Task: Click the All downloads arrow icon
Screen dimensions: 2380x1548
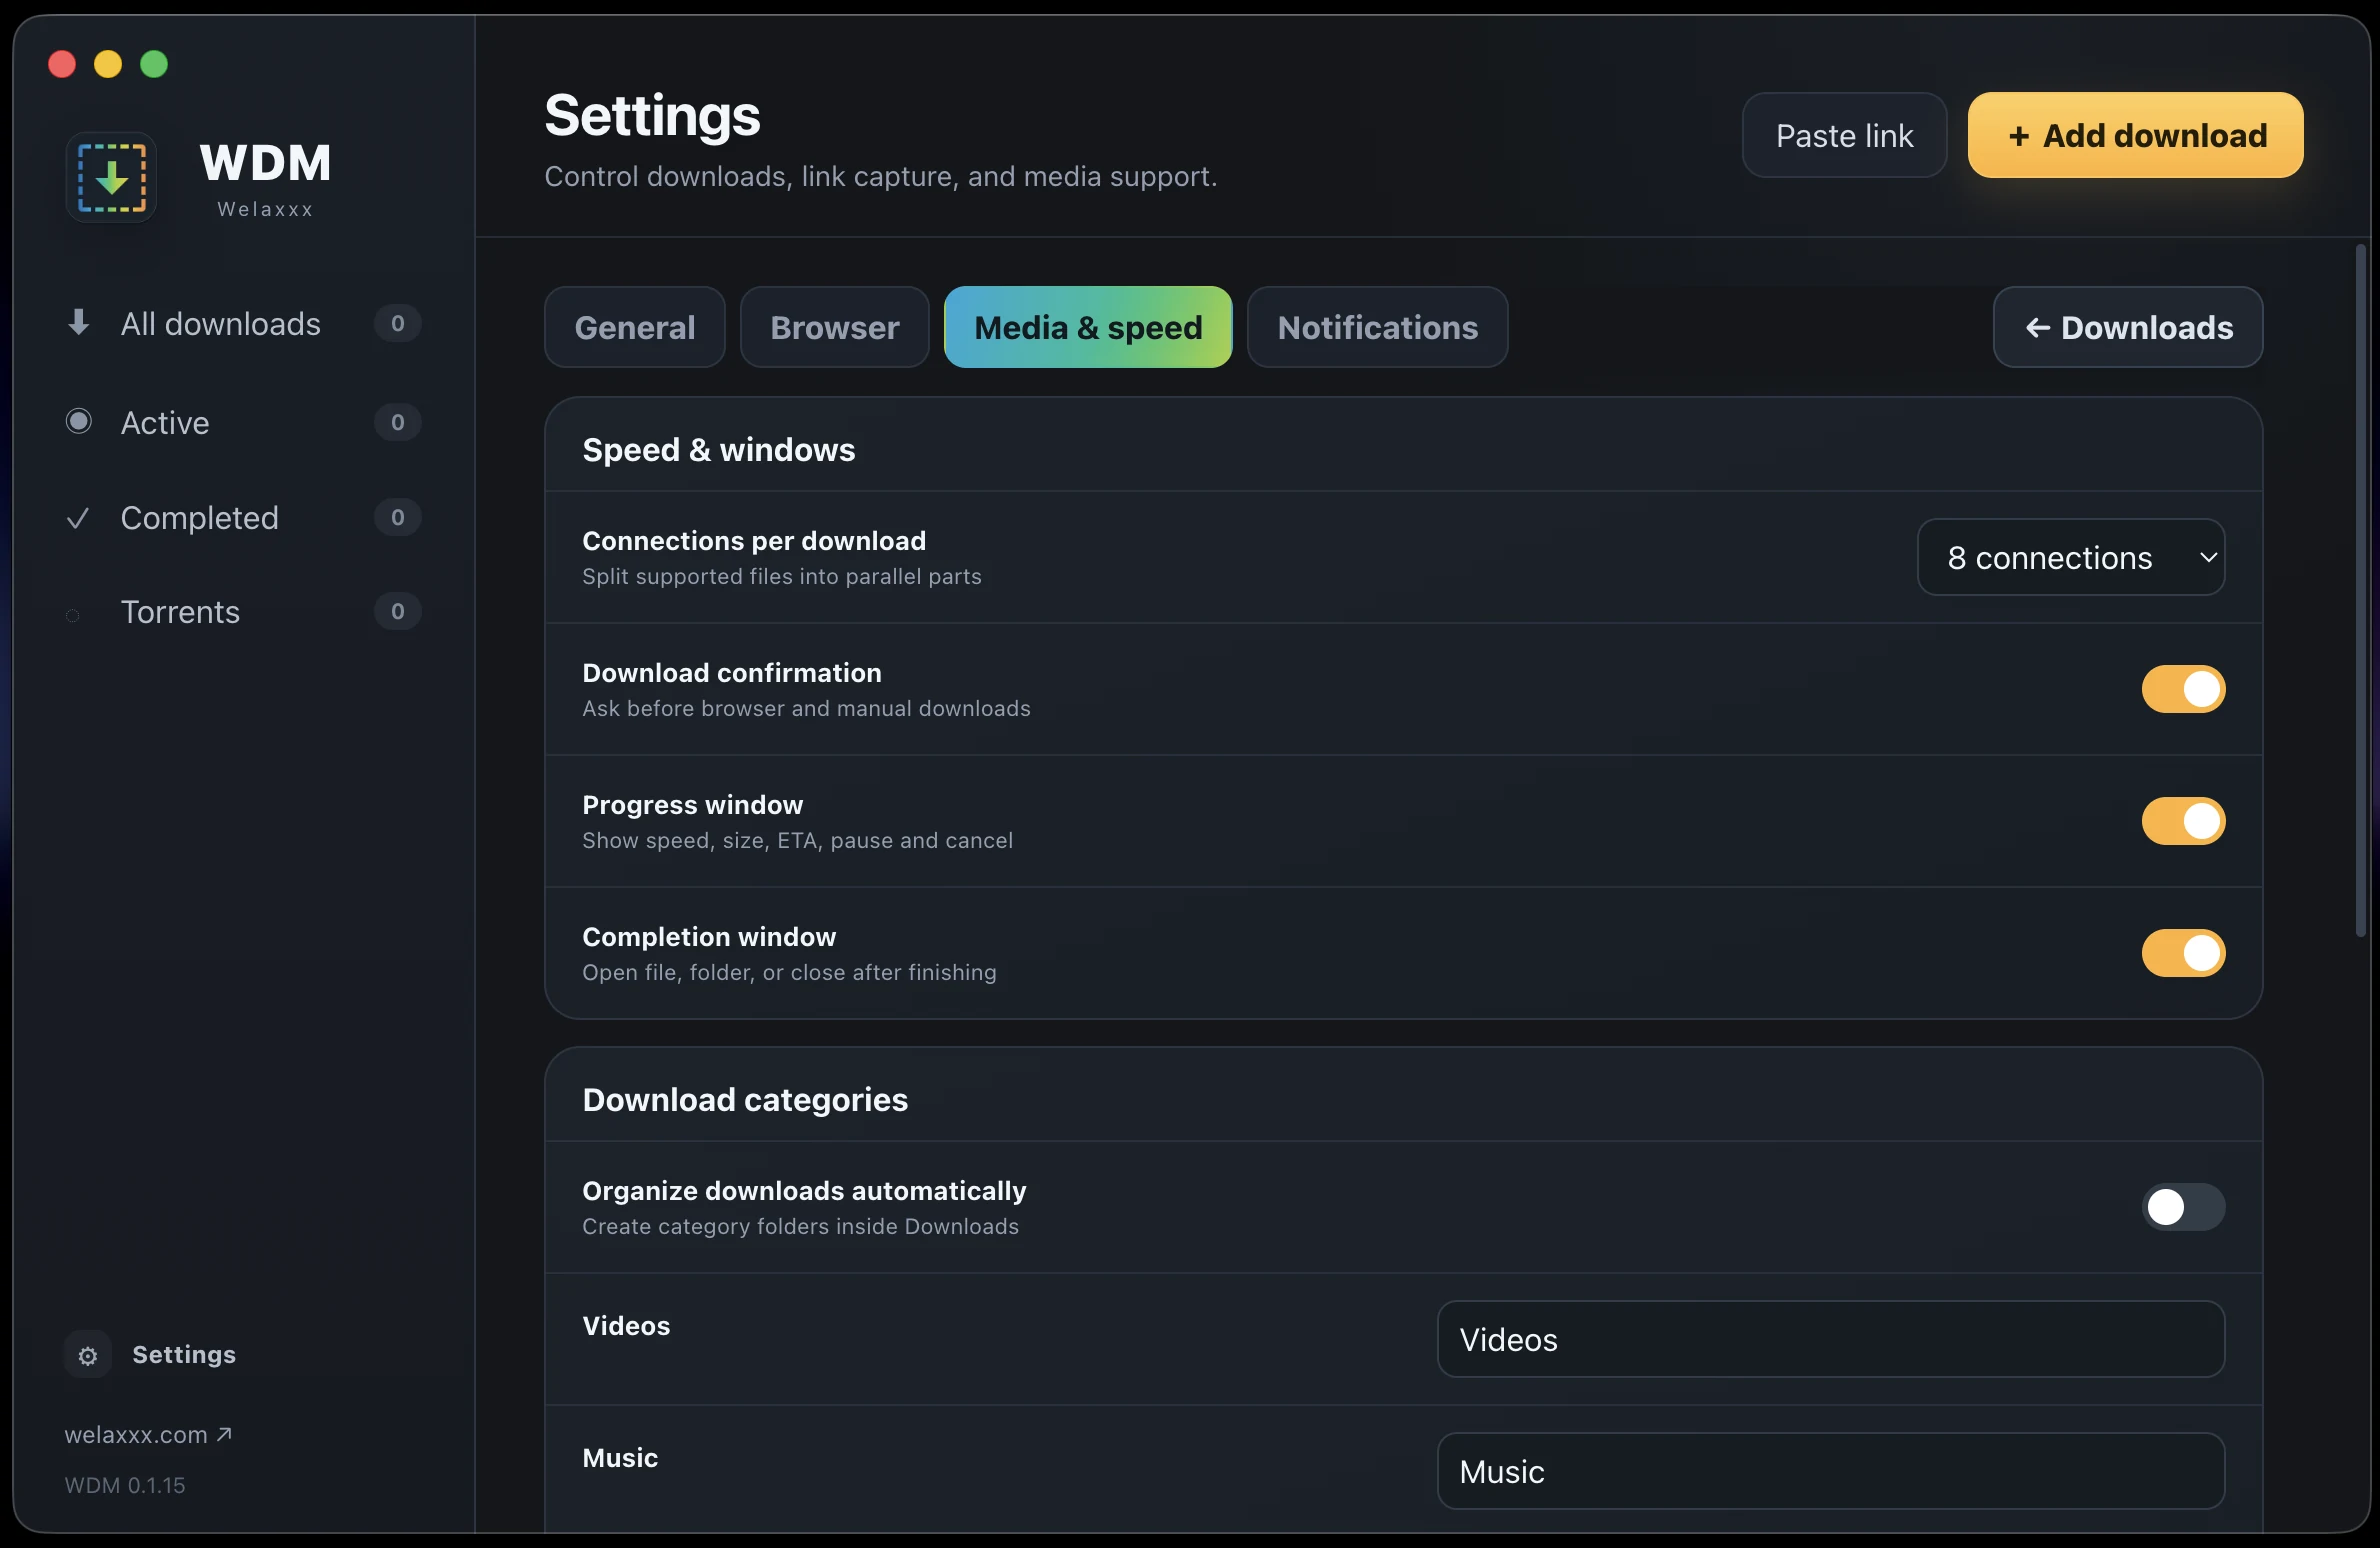Action: 78,322
